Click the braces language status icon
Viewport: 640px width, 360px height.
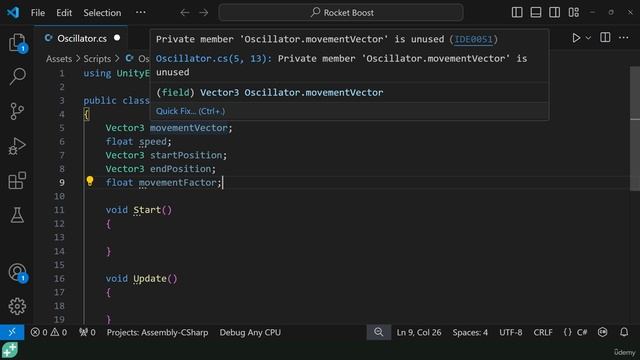click(567, 332)
